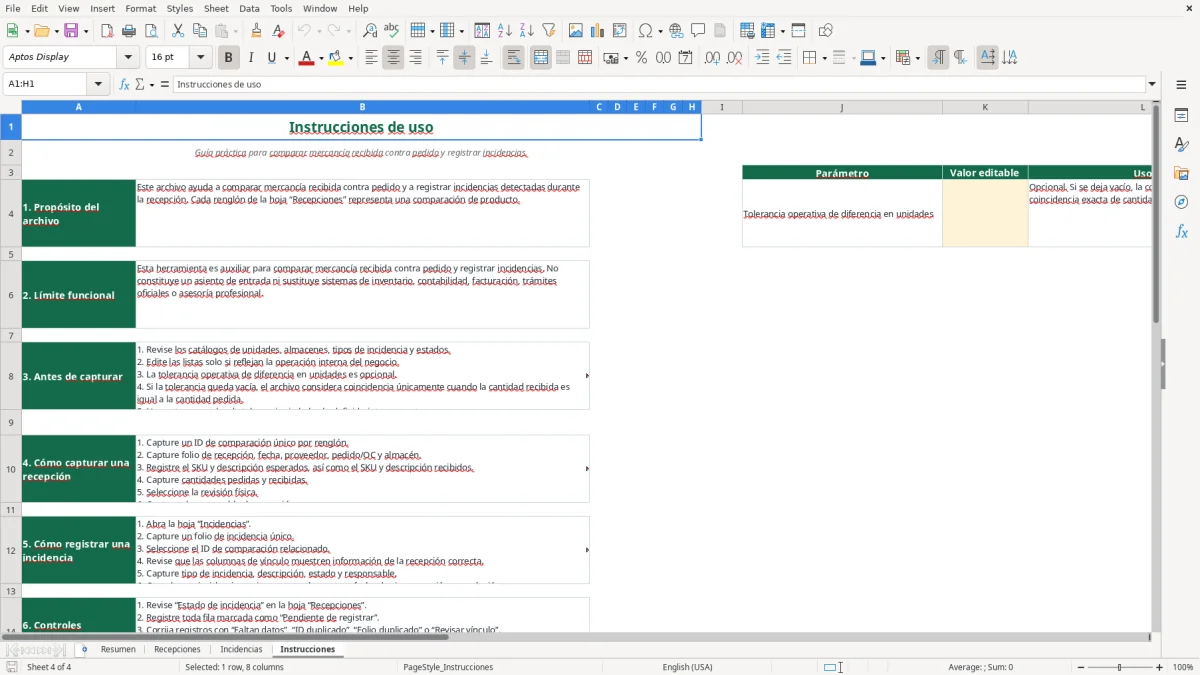
Task: Open the Function Wizard fx icon
Action: [x=125, y=84]
